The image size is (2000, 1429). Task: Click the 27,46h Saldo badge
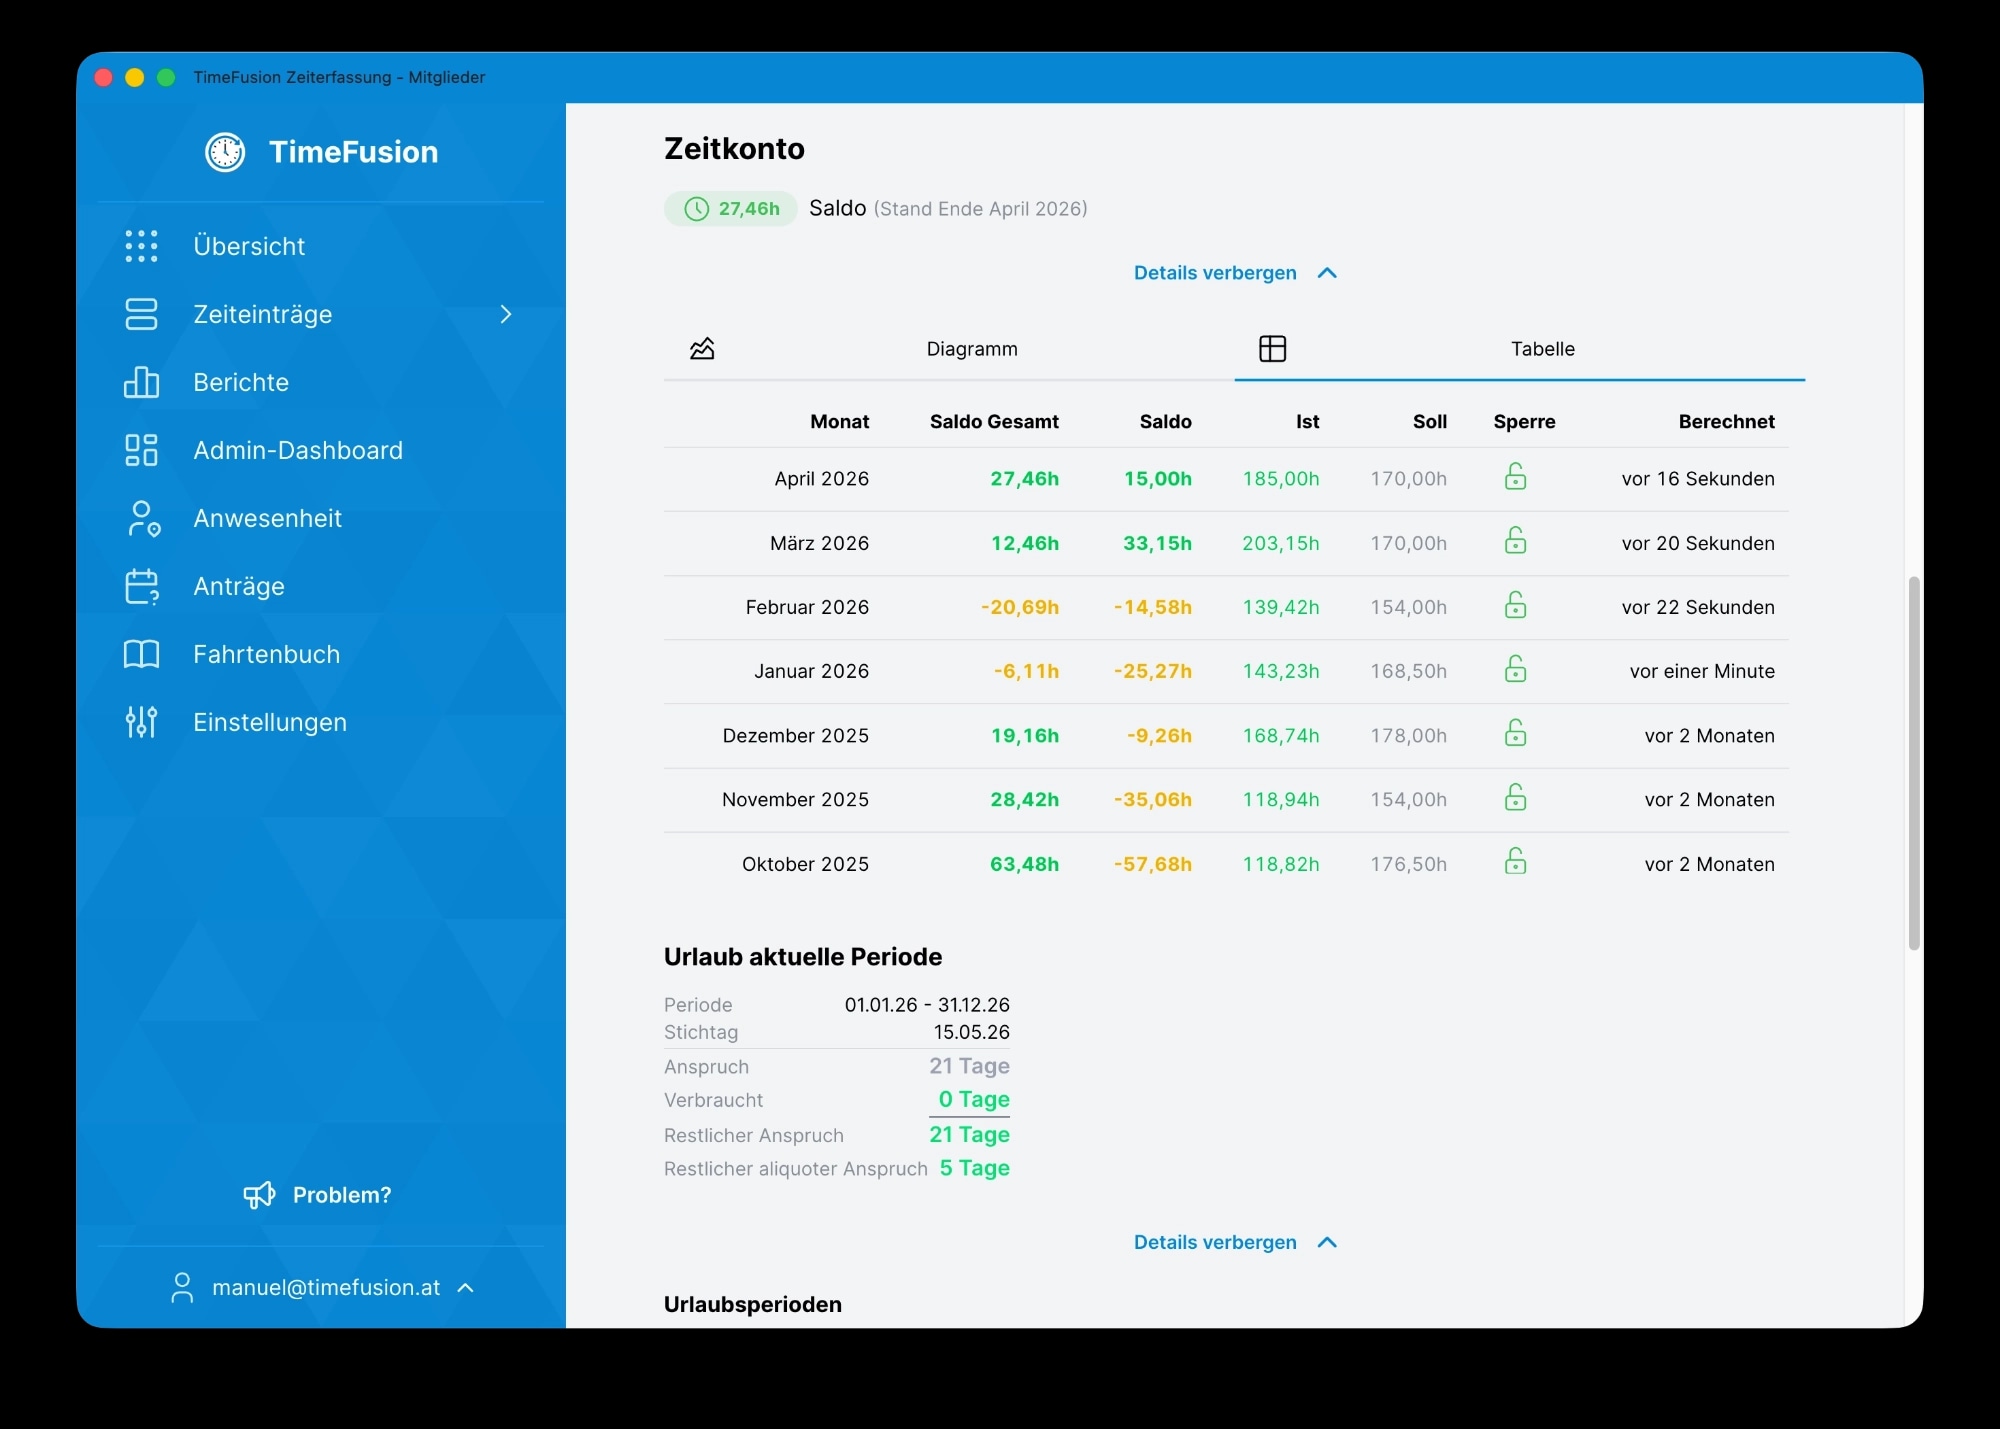coord(731,209)
